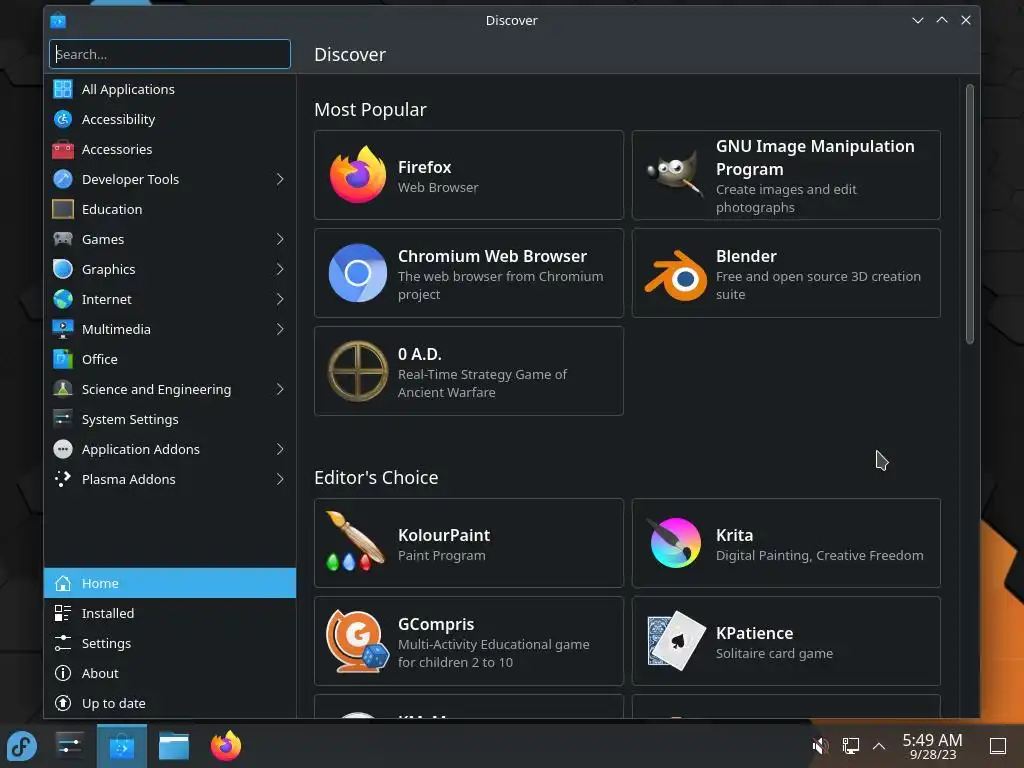The height and width of the screenshot is (768, 1024).
Task: Click the KolourPaint brush icon
Action: [x=356, y=542]
